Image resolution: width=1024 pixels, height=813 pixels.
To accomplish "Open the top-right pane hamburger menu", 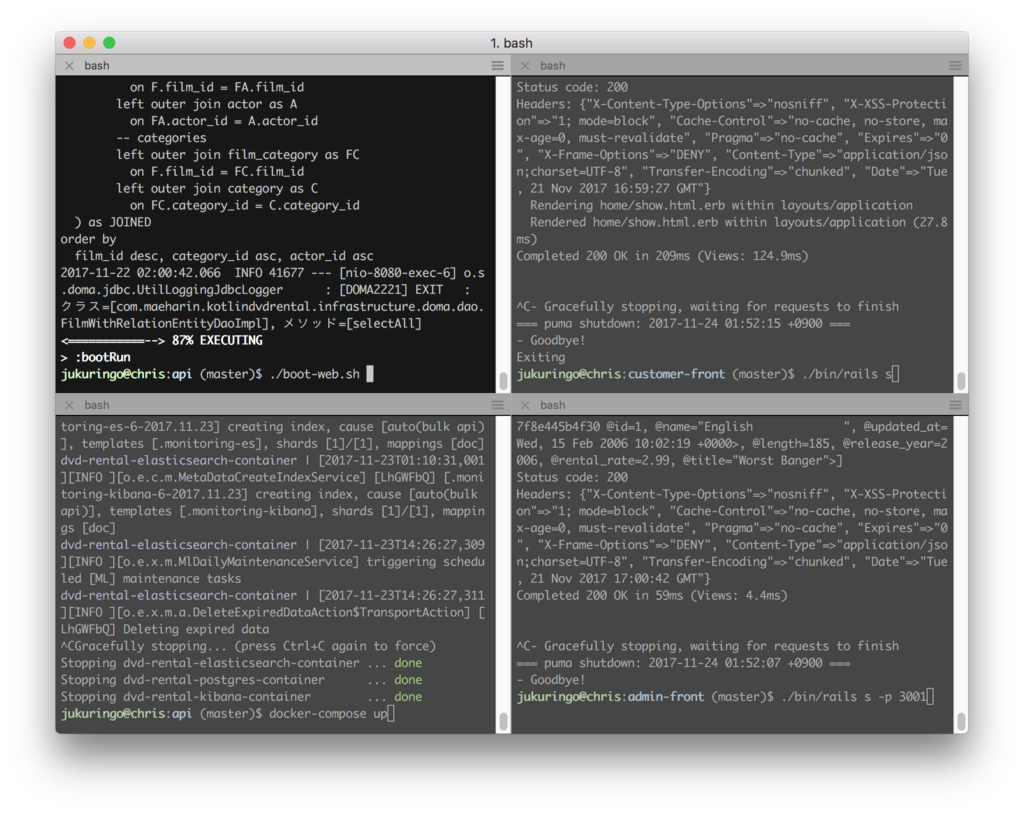I will tap(955, 65).
